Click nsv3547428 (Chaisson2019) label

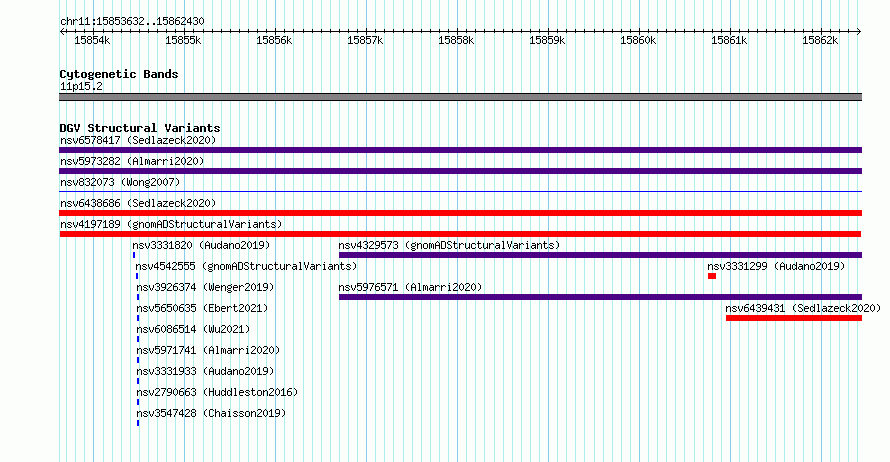(211, 413)
